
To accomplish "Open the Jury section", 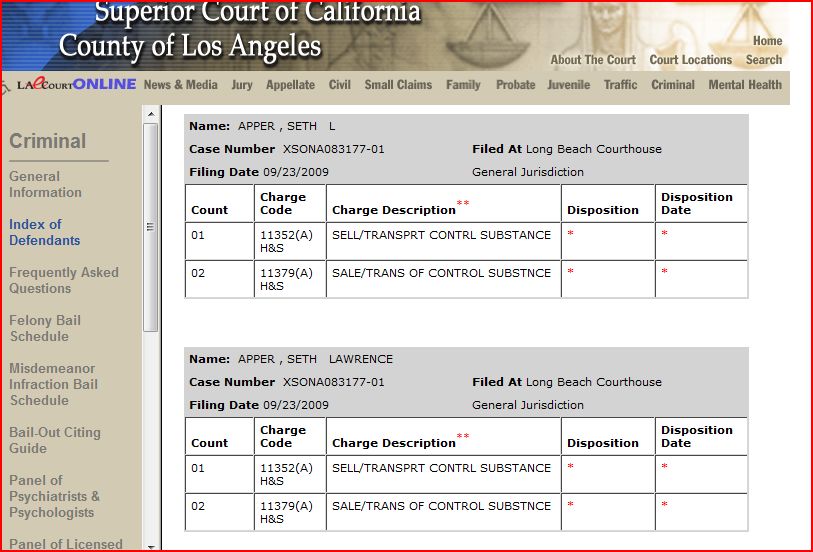I will 242,84.
